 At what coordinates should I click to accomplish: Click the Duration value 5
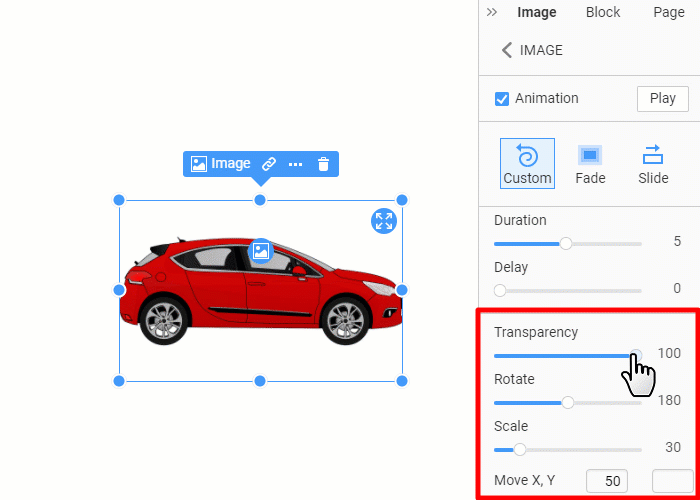pos(677,242)
